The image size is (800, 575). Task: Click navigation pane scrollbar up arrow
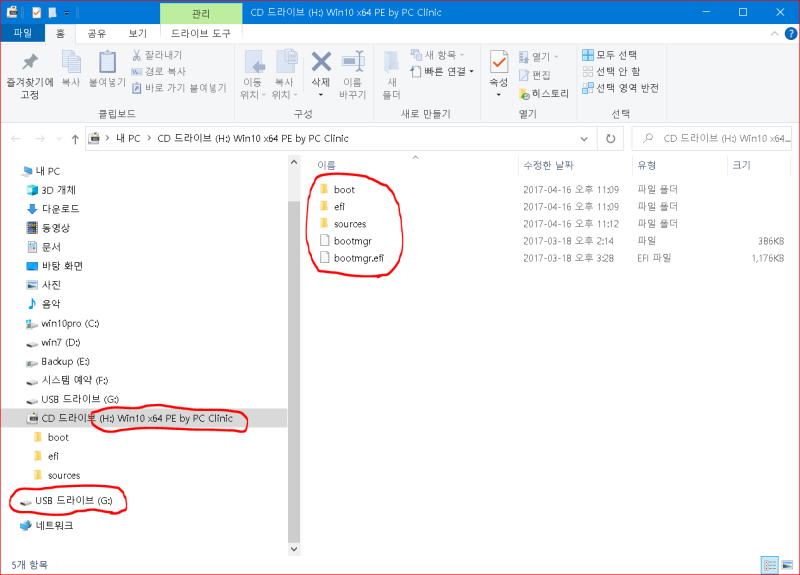click(294, 162)
